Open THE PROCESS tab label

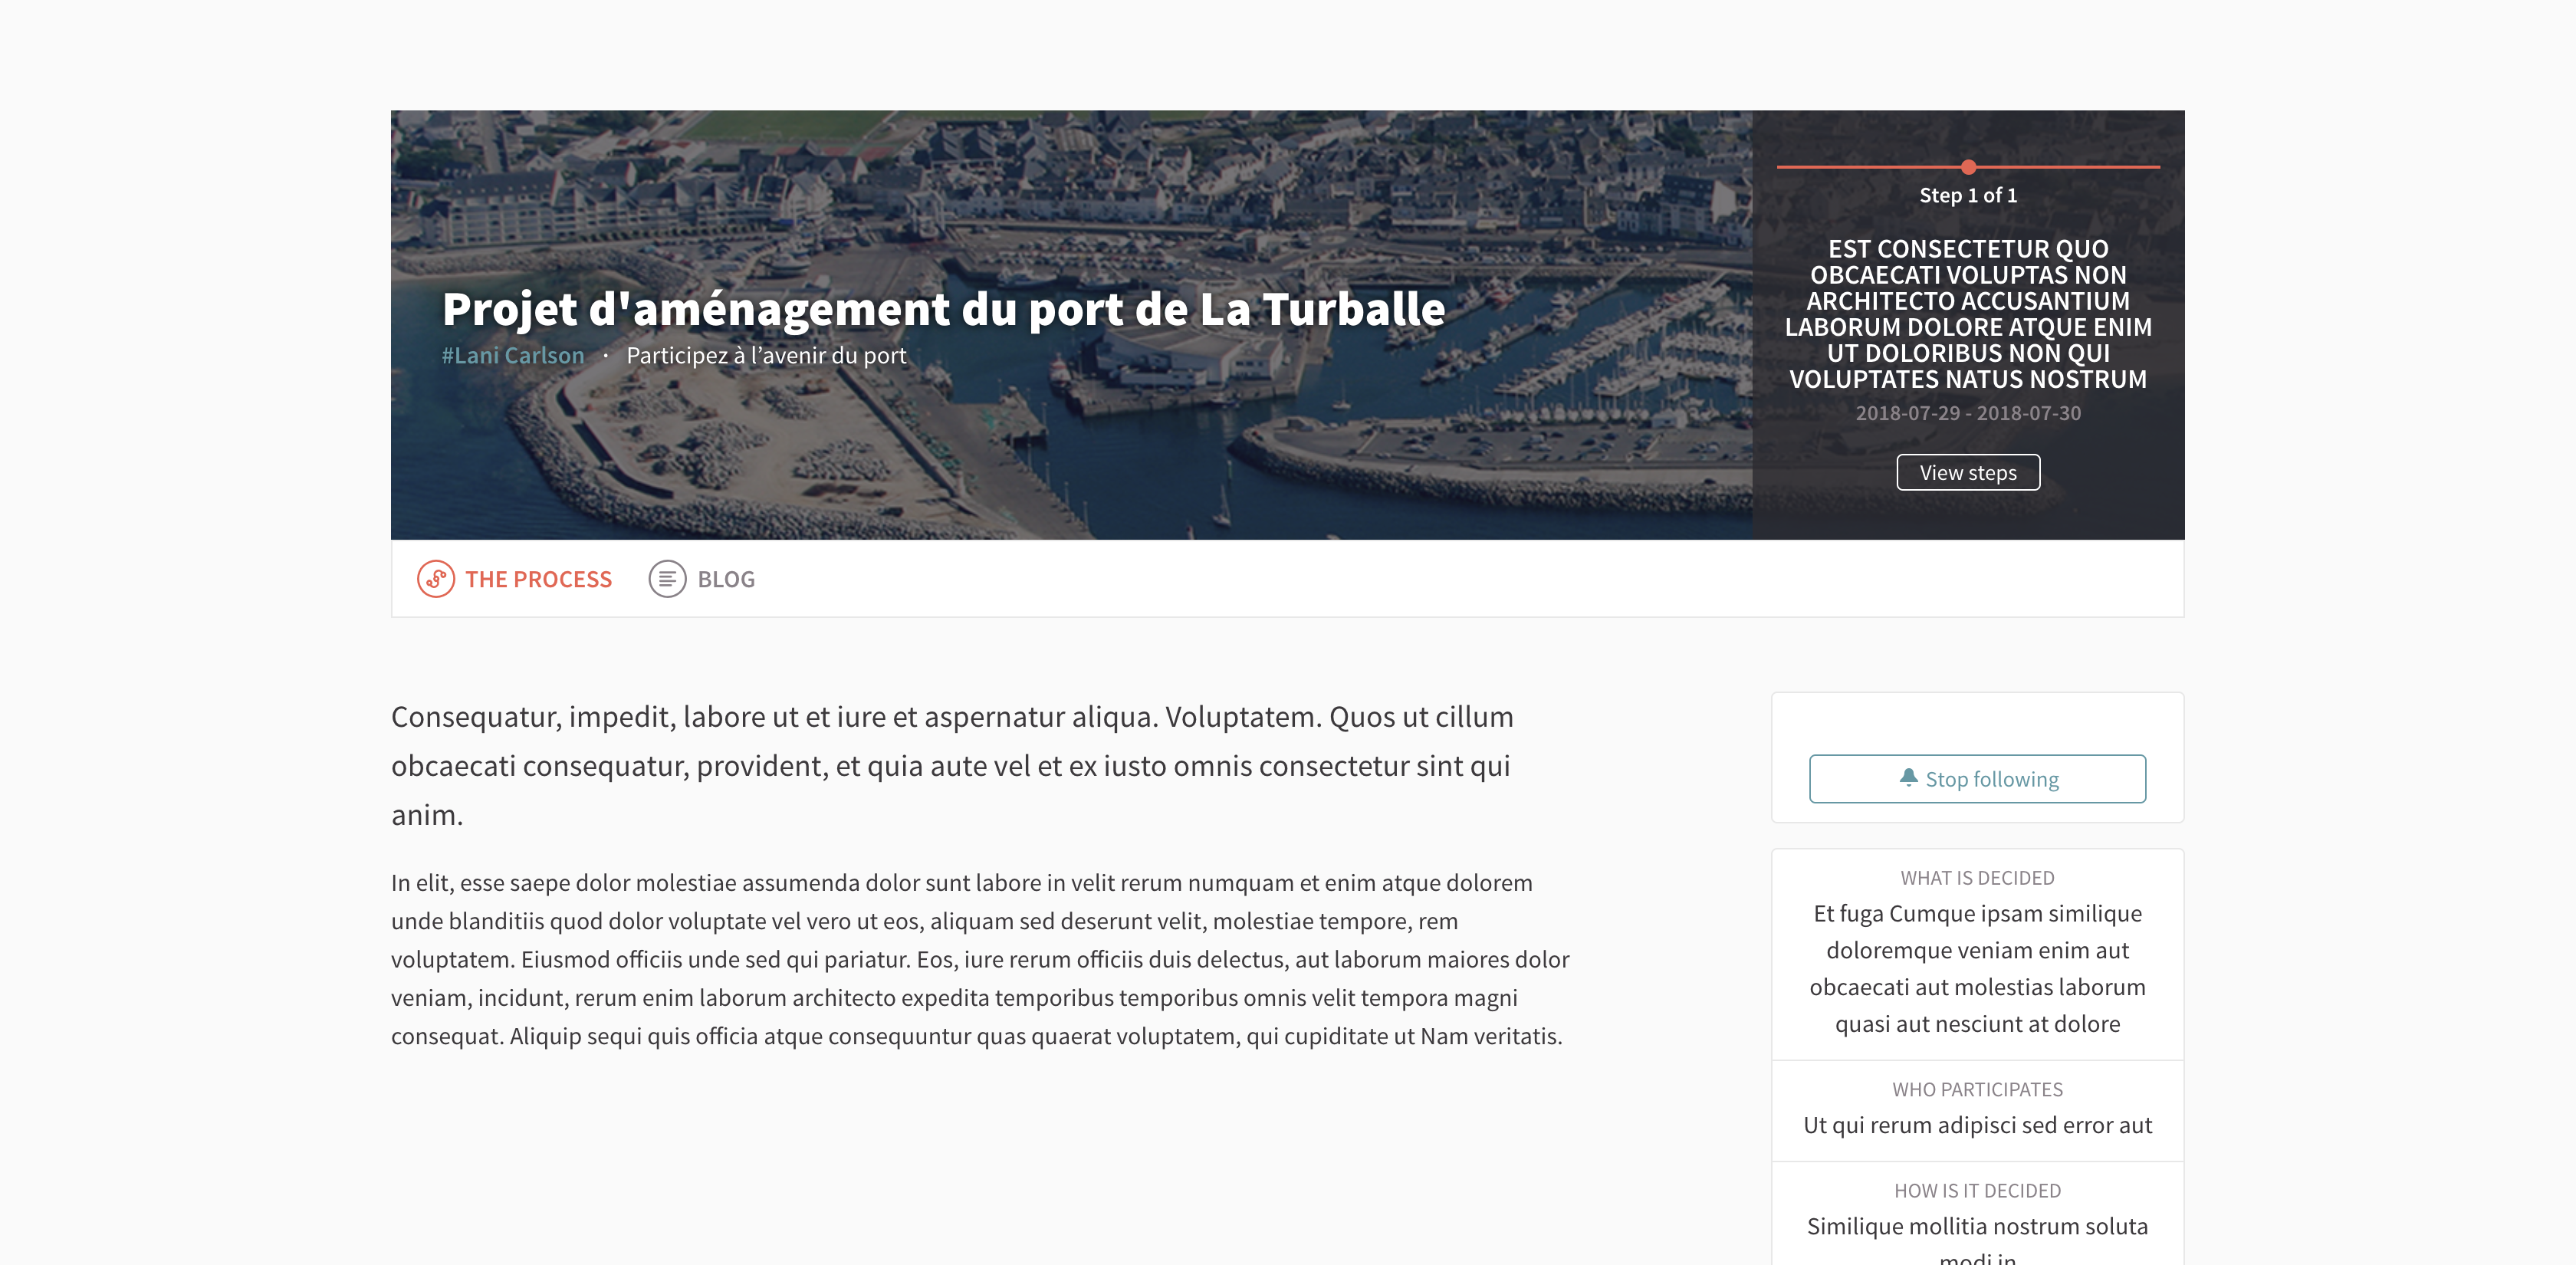click(x=538, y=580)
